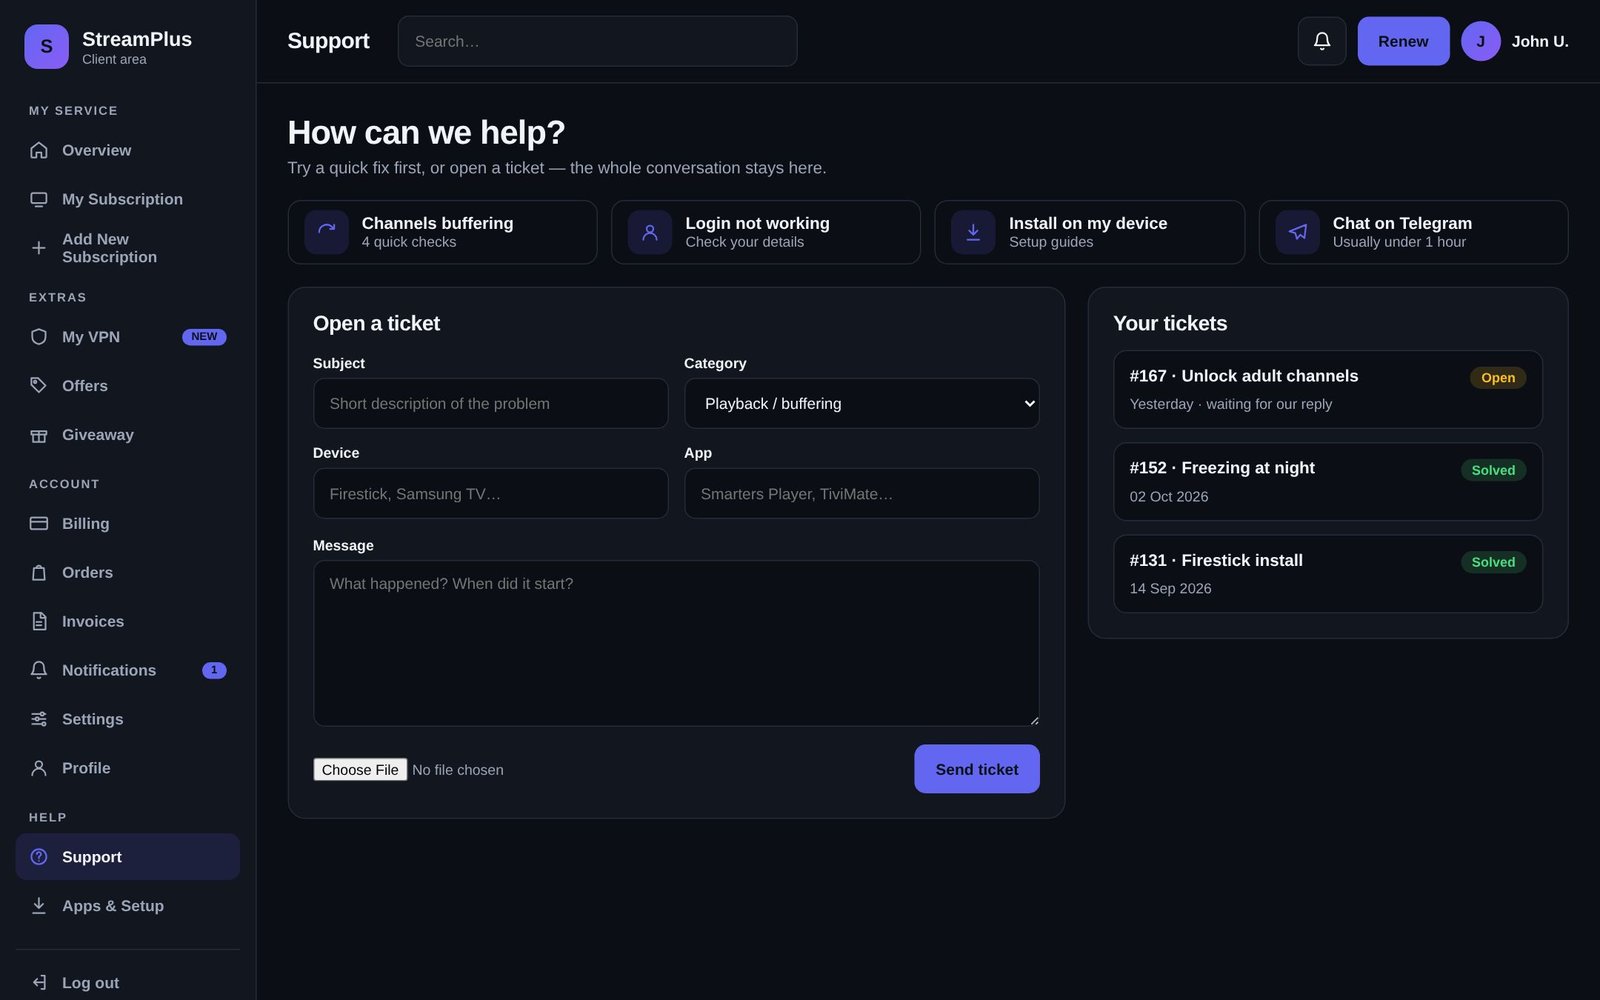The height and width of the screenshot is (1000, 1600).
Task: Click the Install on my device download icon
Action: click(973, 232)
